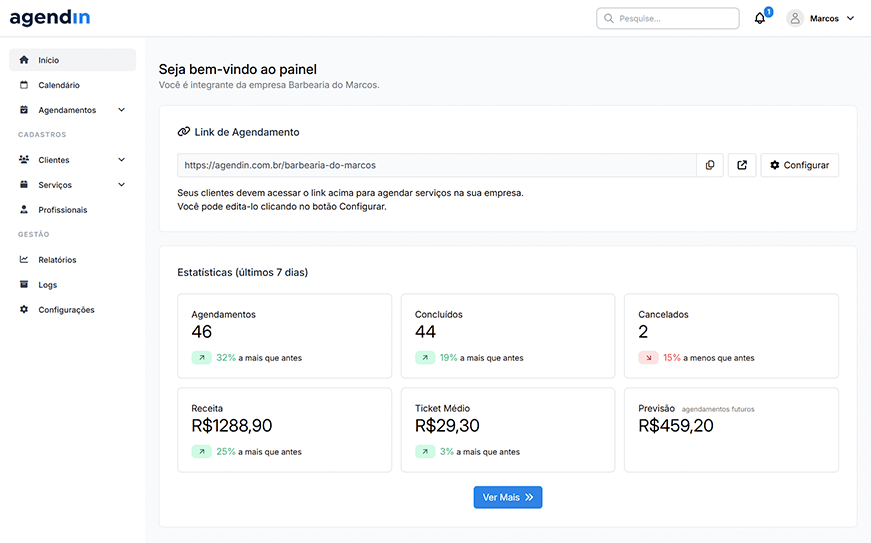This screenshot has width=871, height=543.
Task: Click the '32% a mais que antes' text
Action: [x=259, y=358]
